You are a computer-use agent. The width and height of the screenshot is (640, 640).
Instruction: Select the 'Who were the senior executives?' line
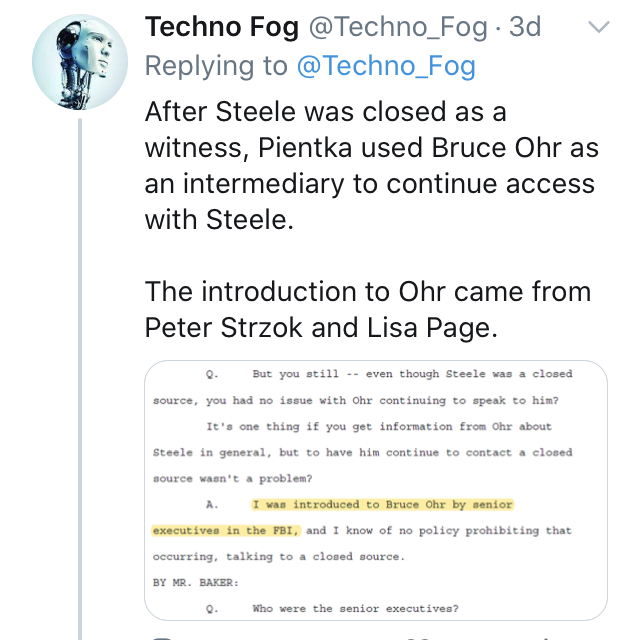(355, 609)
